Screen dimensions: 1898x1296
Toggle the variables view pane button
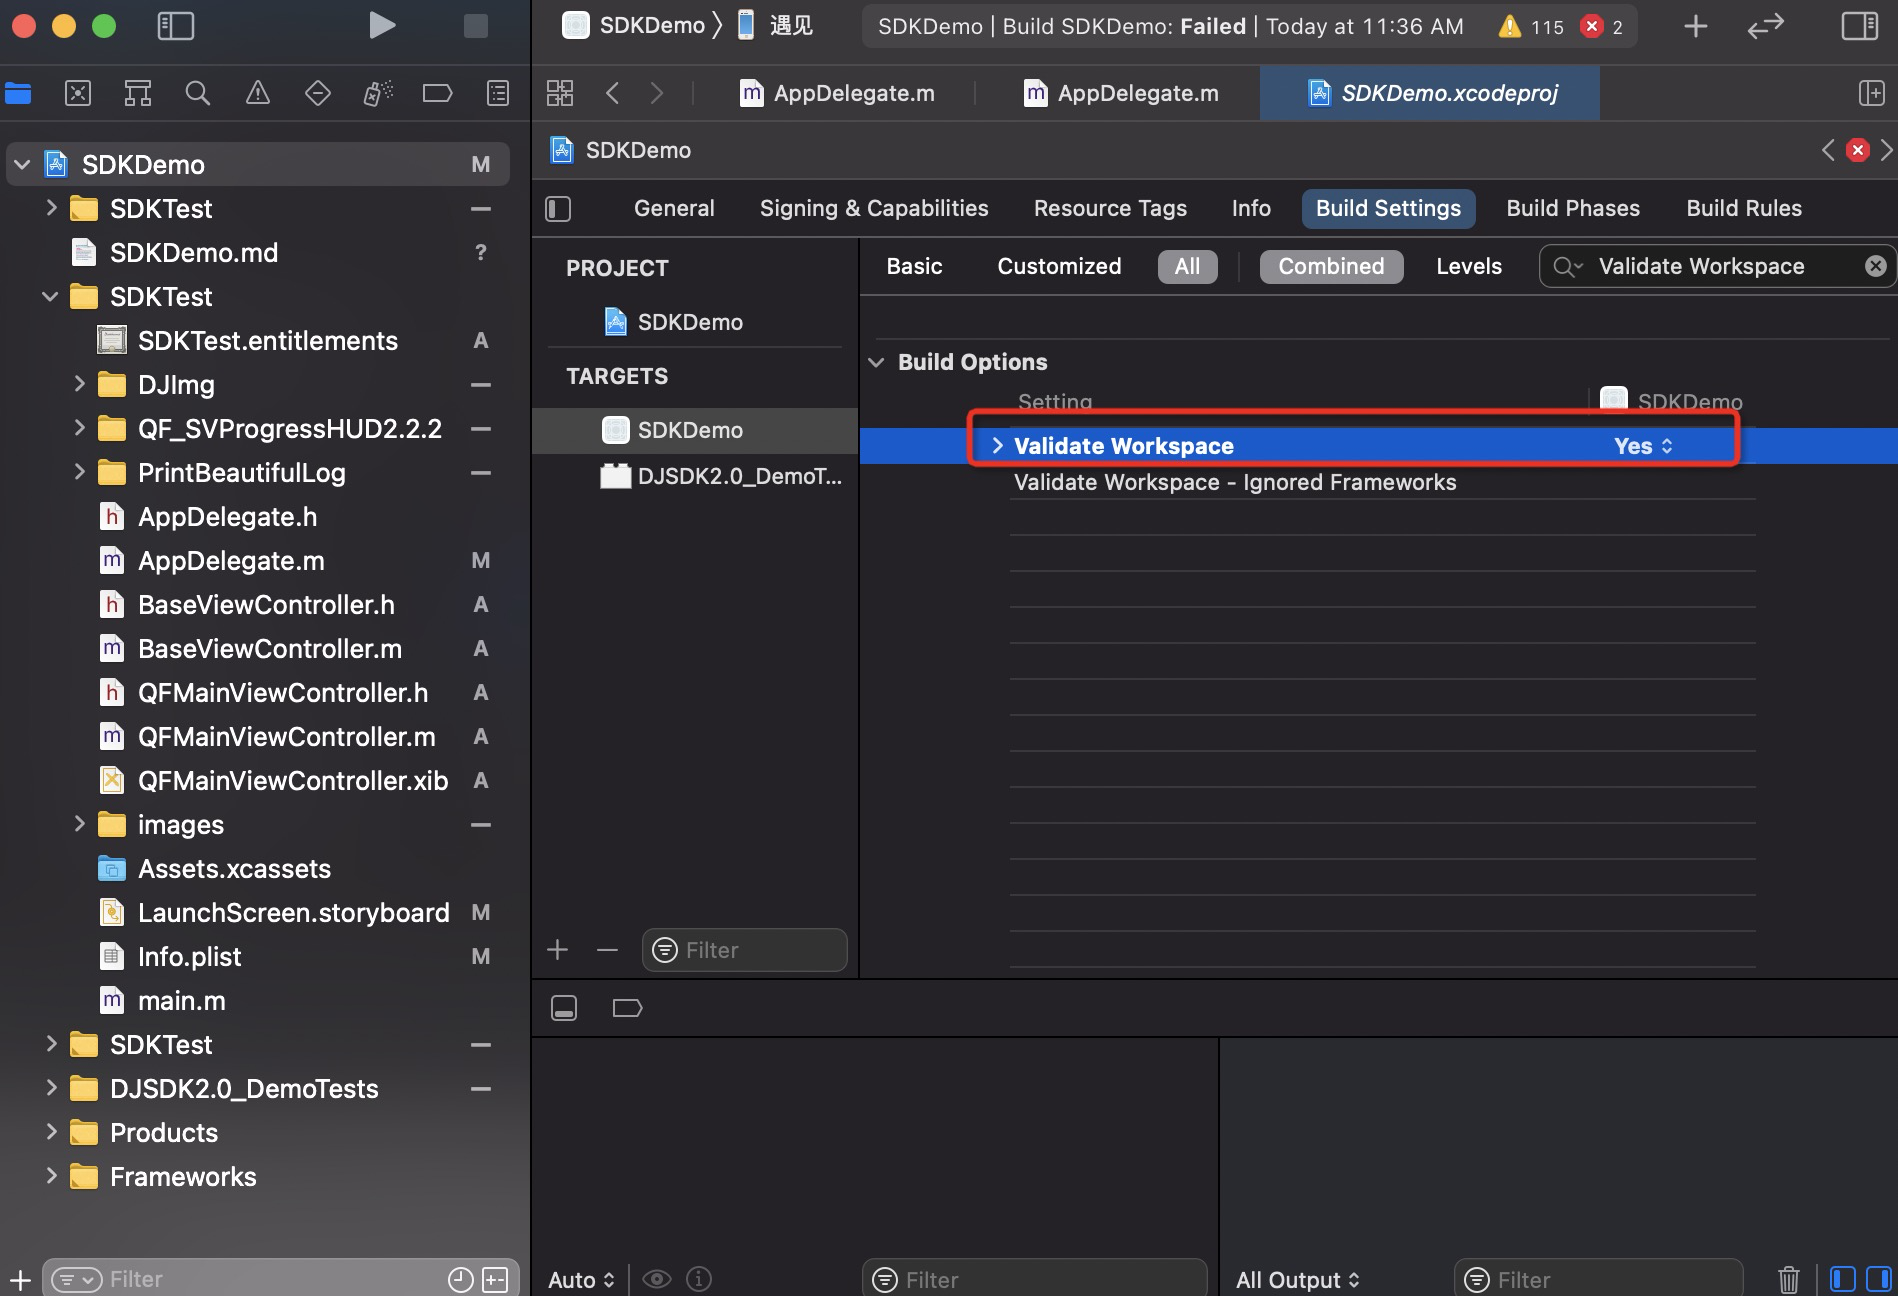coord(1843,1279)
